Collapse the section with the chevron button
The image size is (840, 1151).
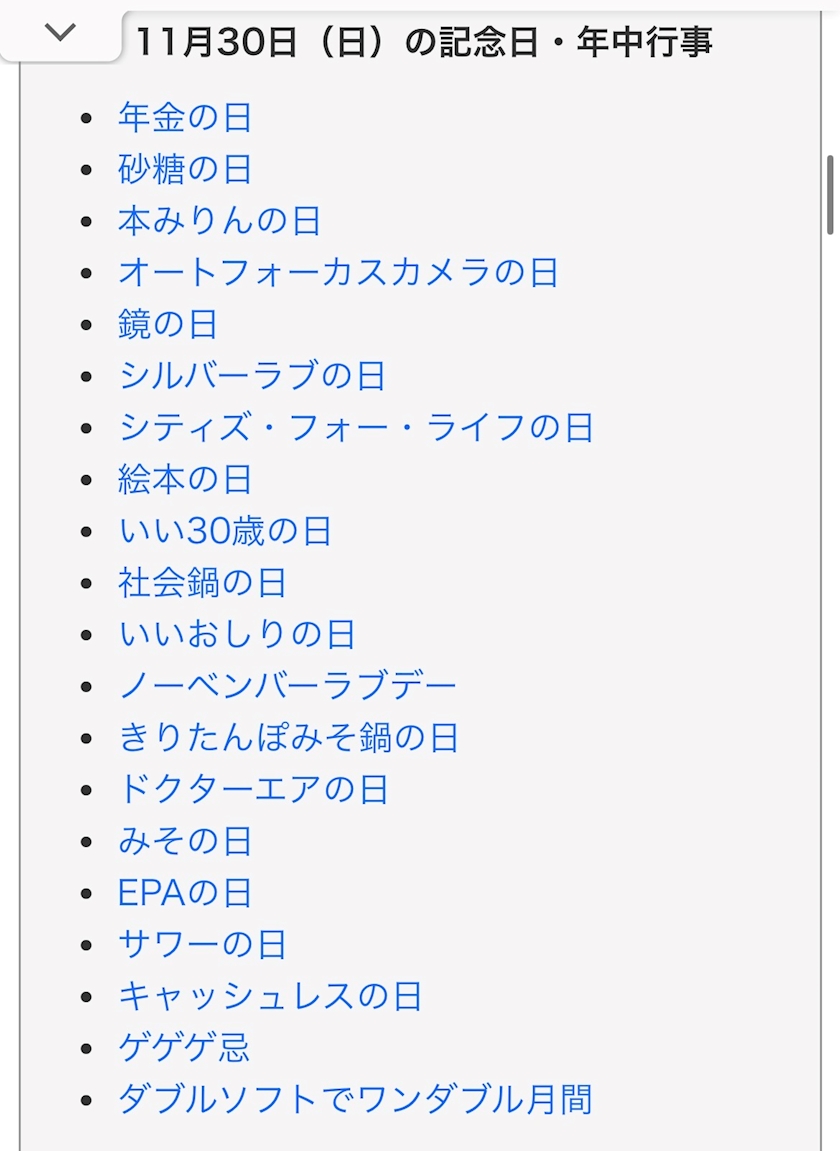(61, 33)
